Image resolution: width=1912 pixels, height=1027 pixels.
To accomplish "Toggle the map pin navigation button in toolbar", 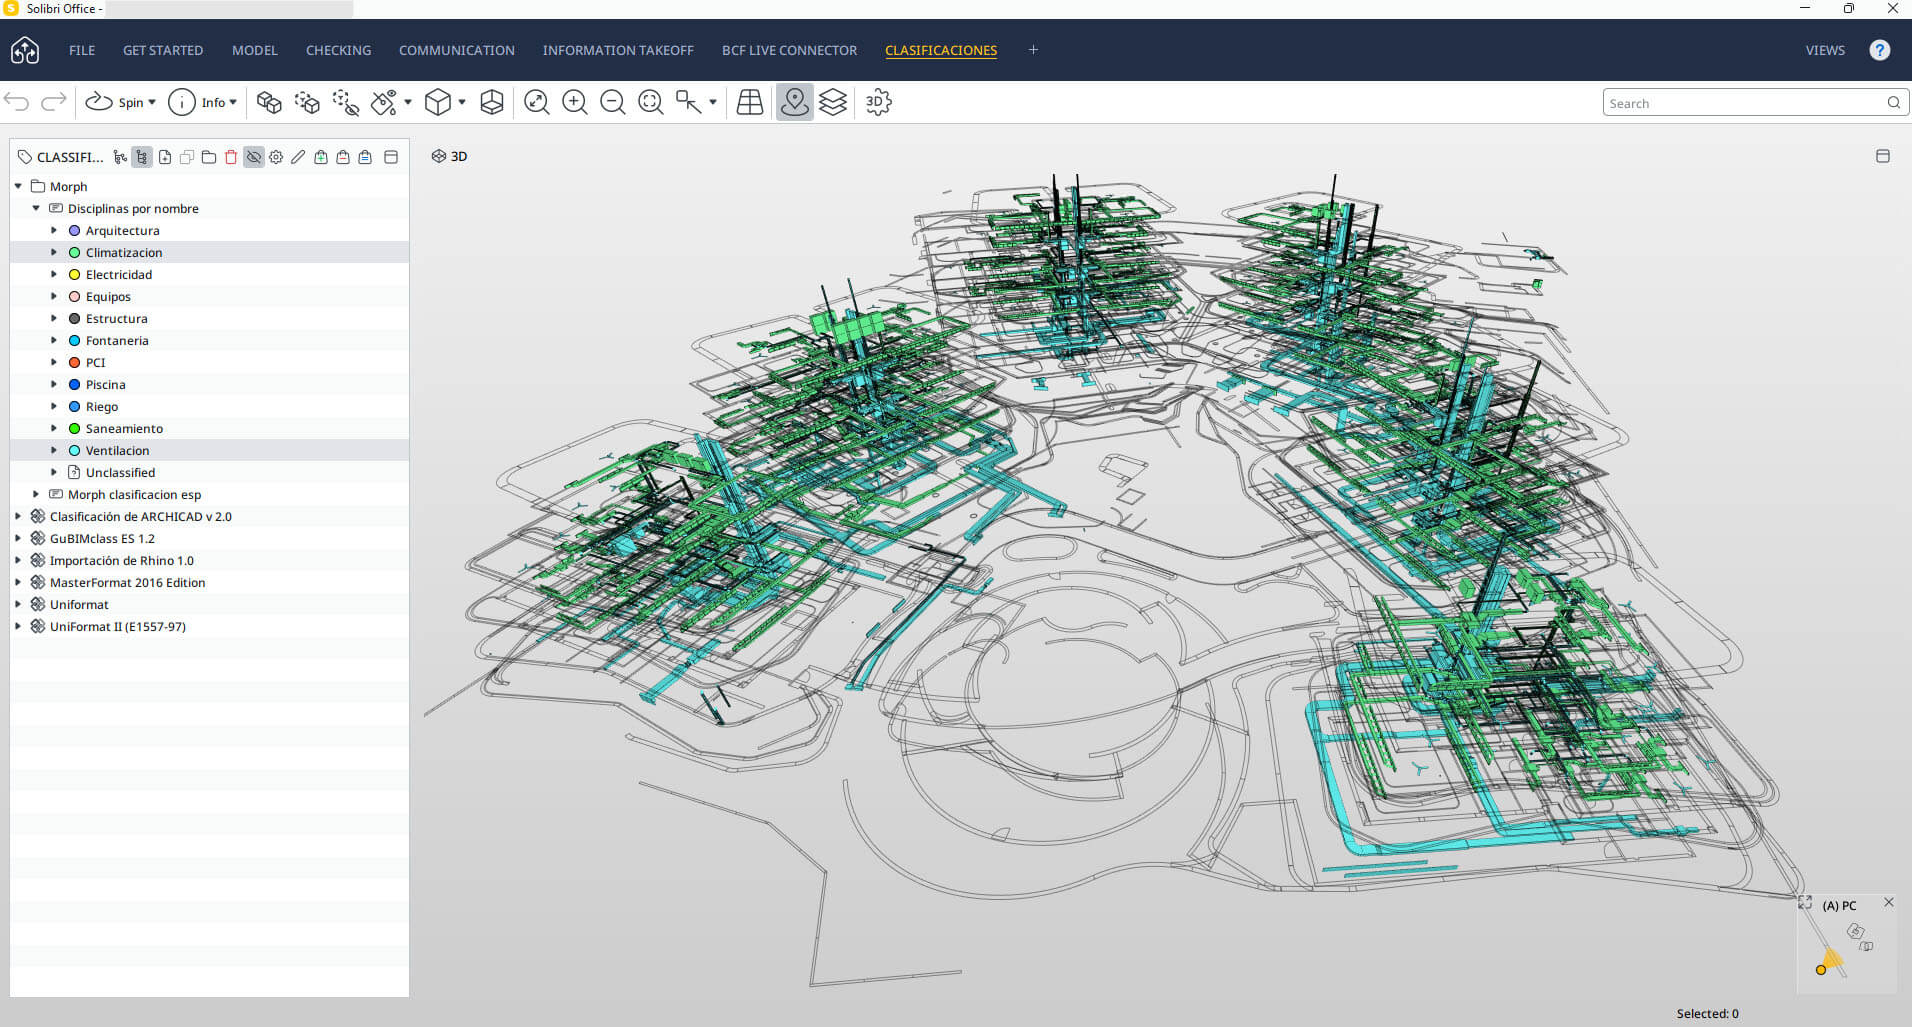I will tap(794, 102).
